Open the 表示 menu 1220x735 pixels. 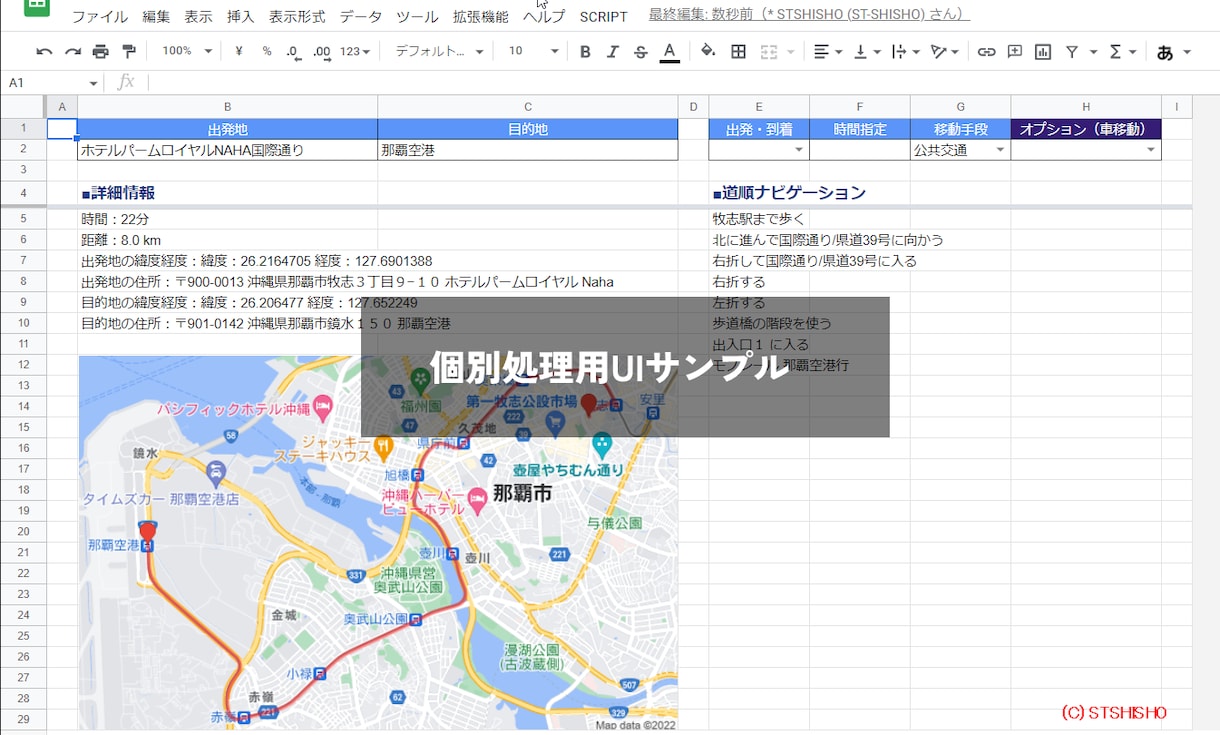[198, 16]
